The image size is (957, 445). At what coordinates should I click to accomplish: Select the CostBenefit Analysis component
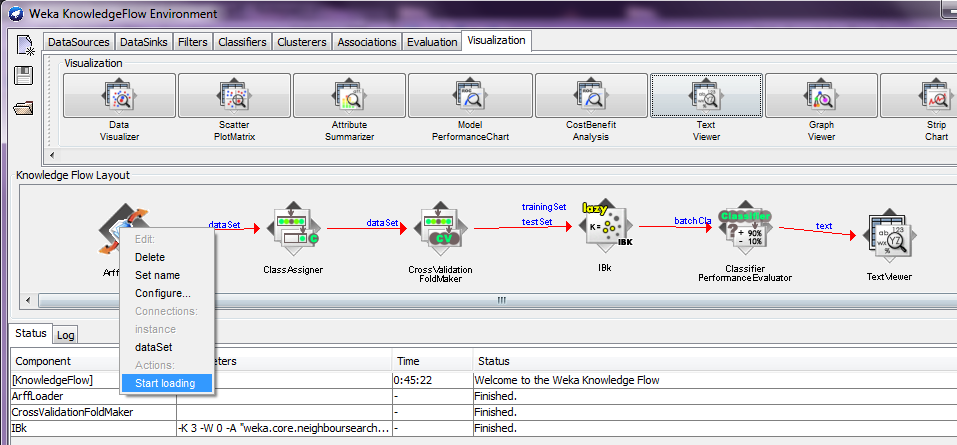[x=591, y=95]
